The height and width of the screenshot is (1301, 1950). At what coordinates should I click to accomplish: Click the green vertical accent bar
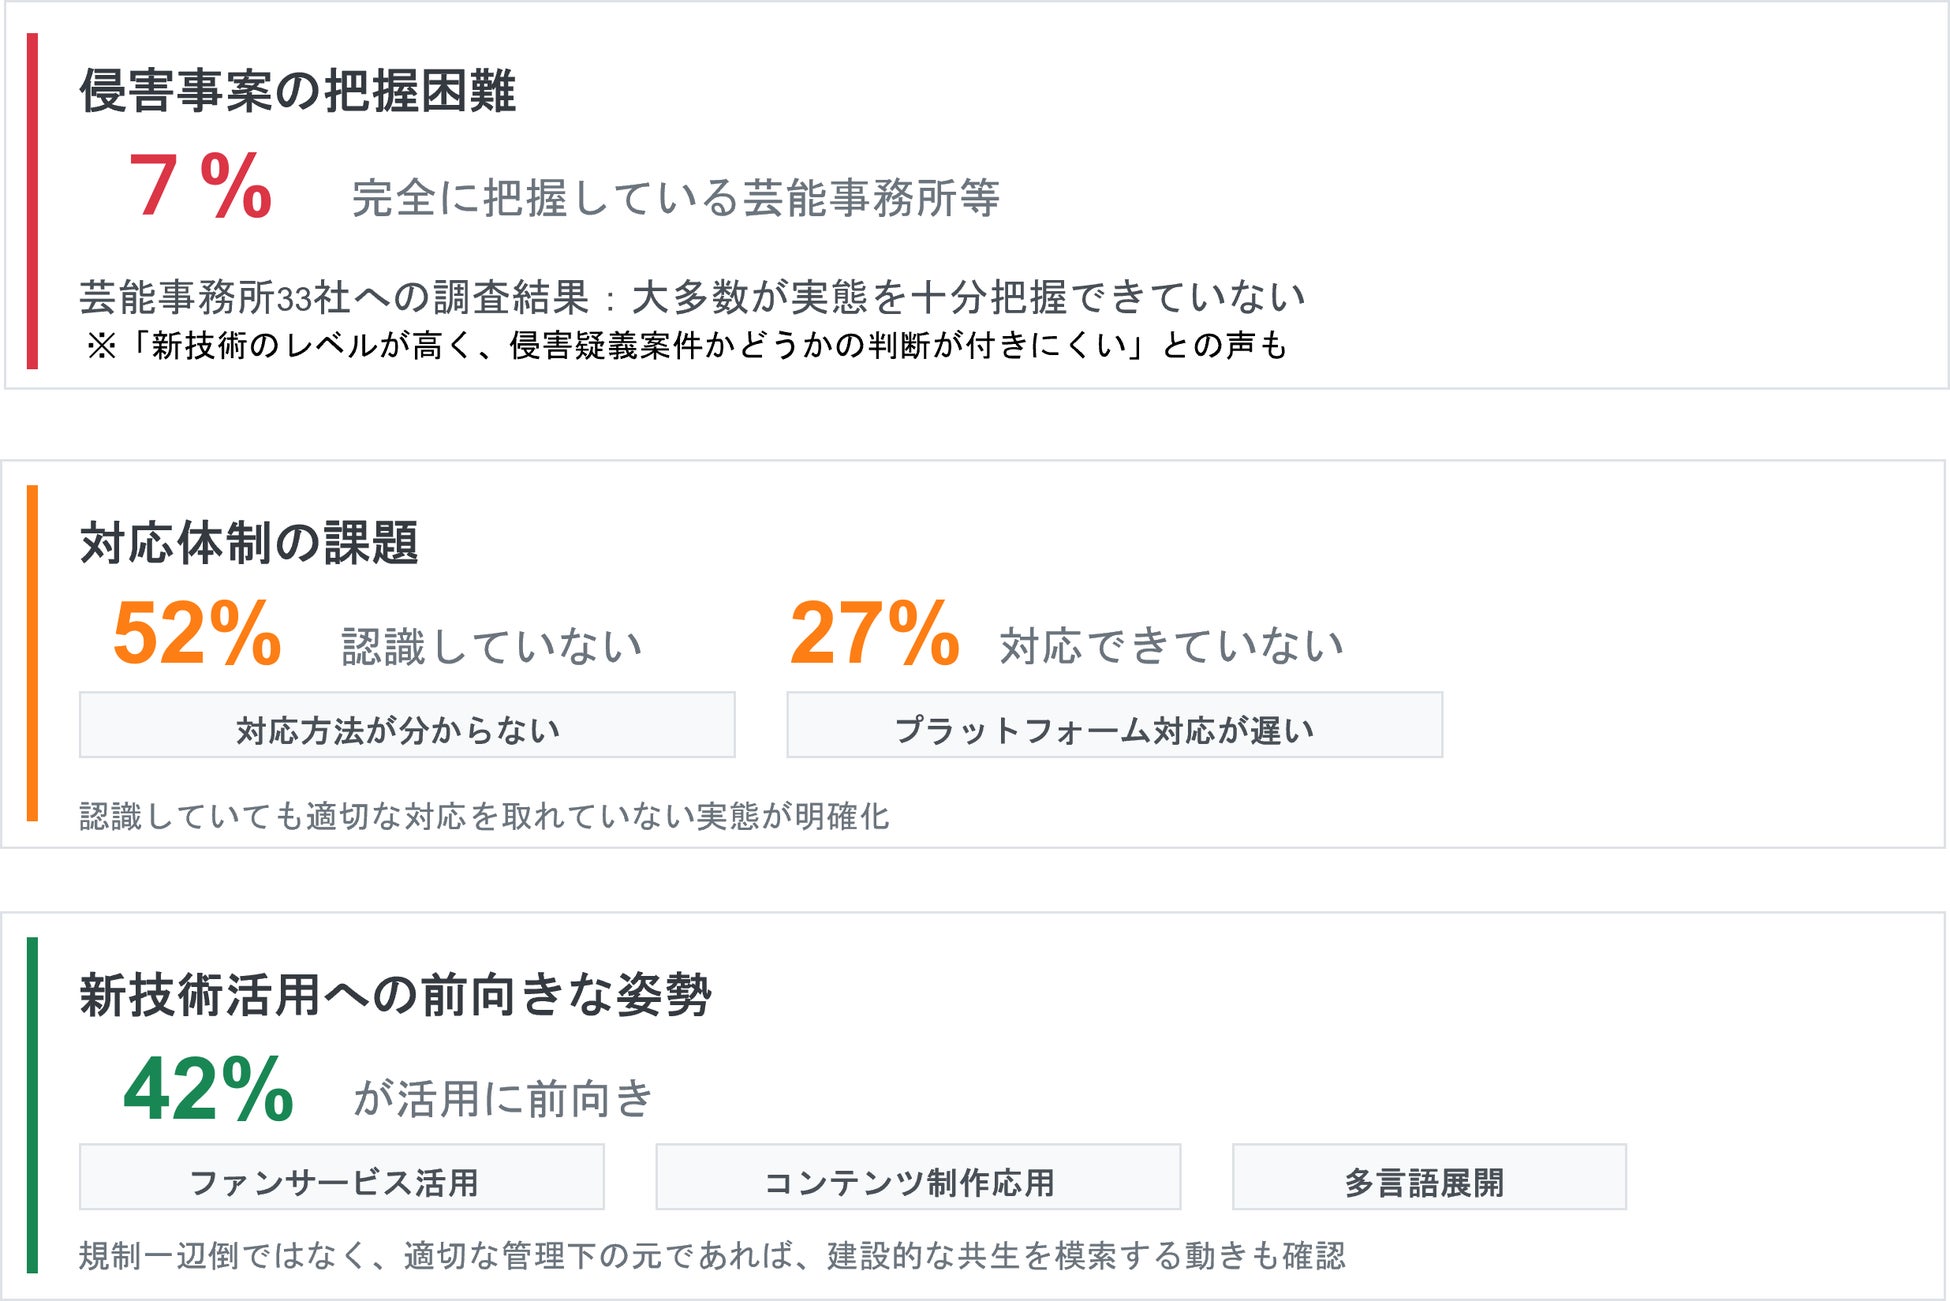32,1104
